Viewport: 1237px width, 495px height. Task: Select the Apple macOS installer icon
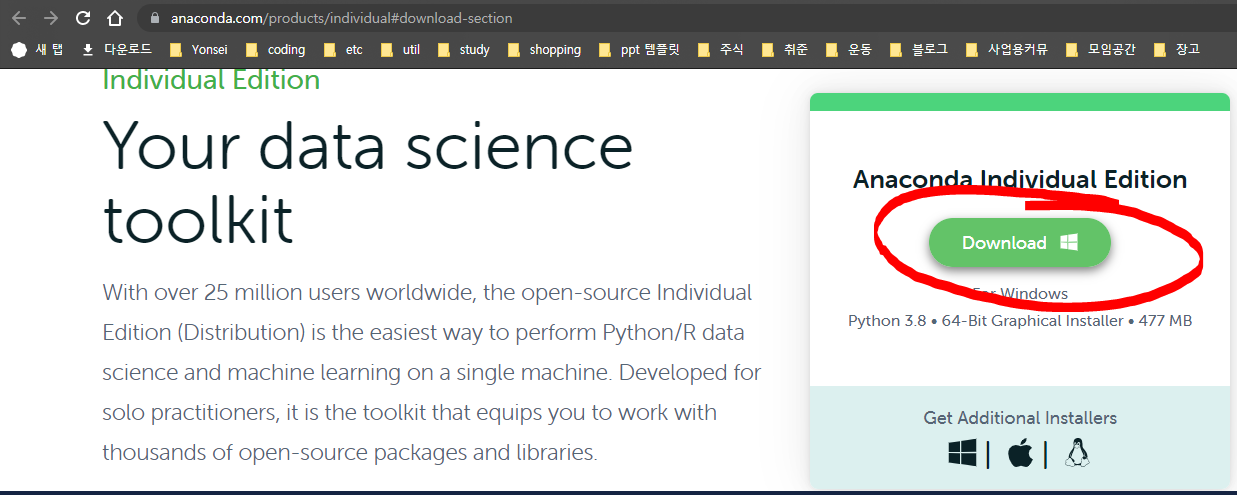[x=1020, y=453]
